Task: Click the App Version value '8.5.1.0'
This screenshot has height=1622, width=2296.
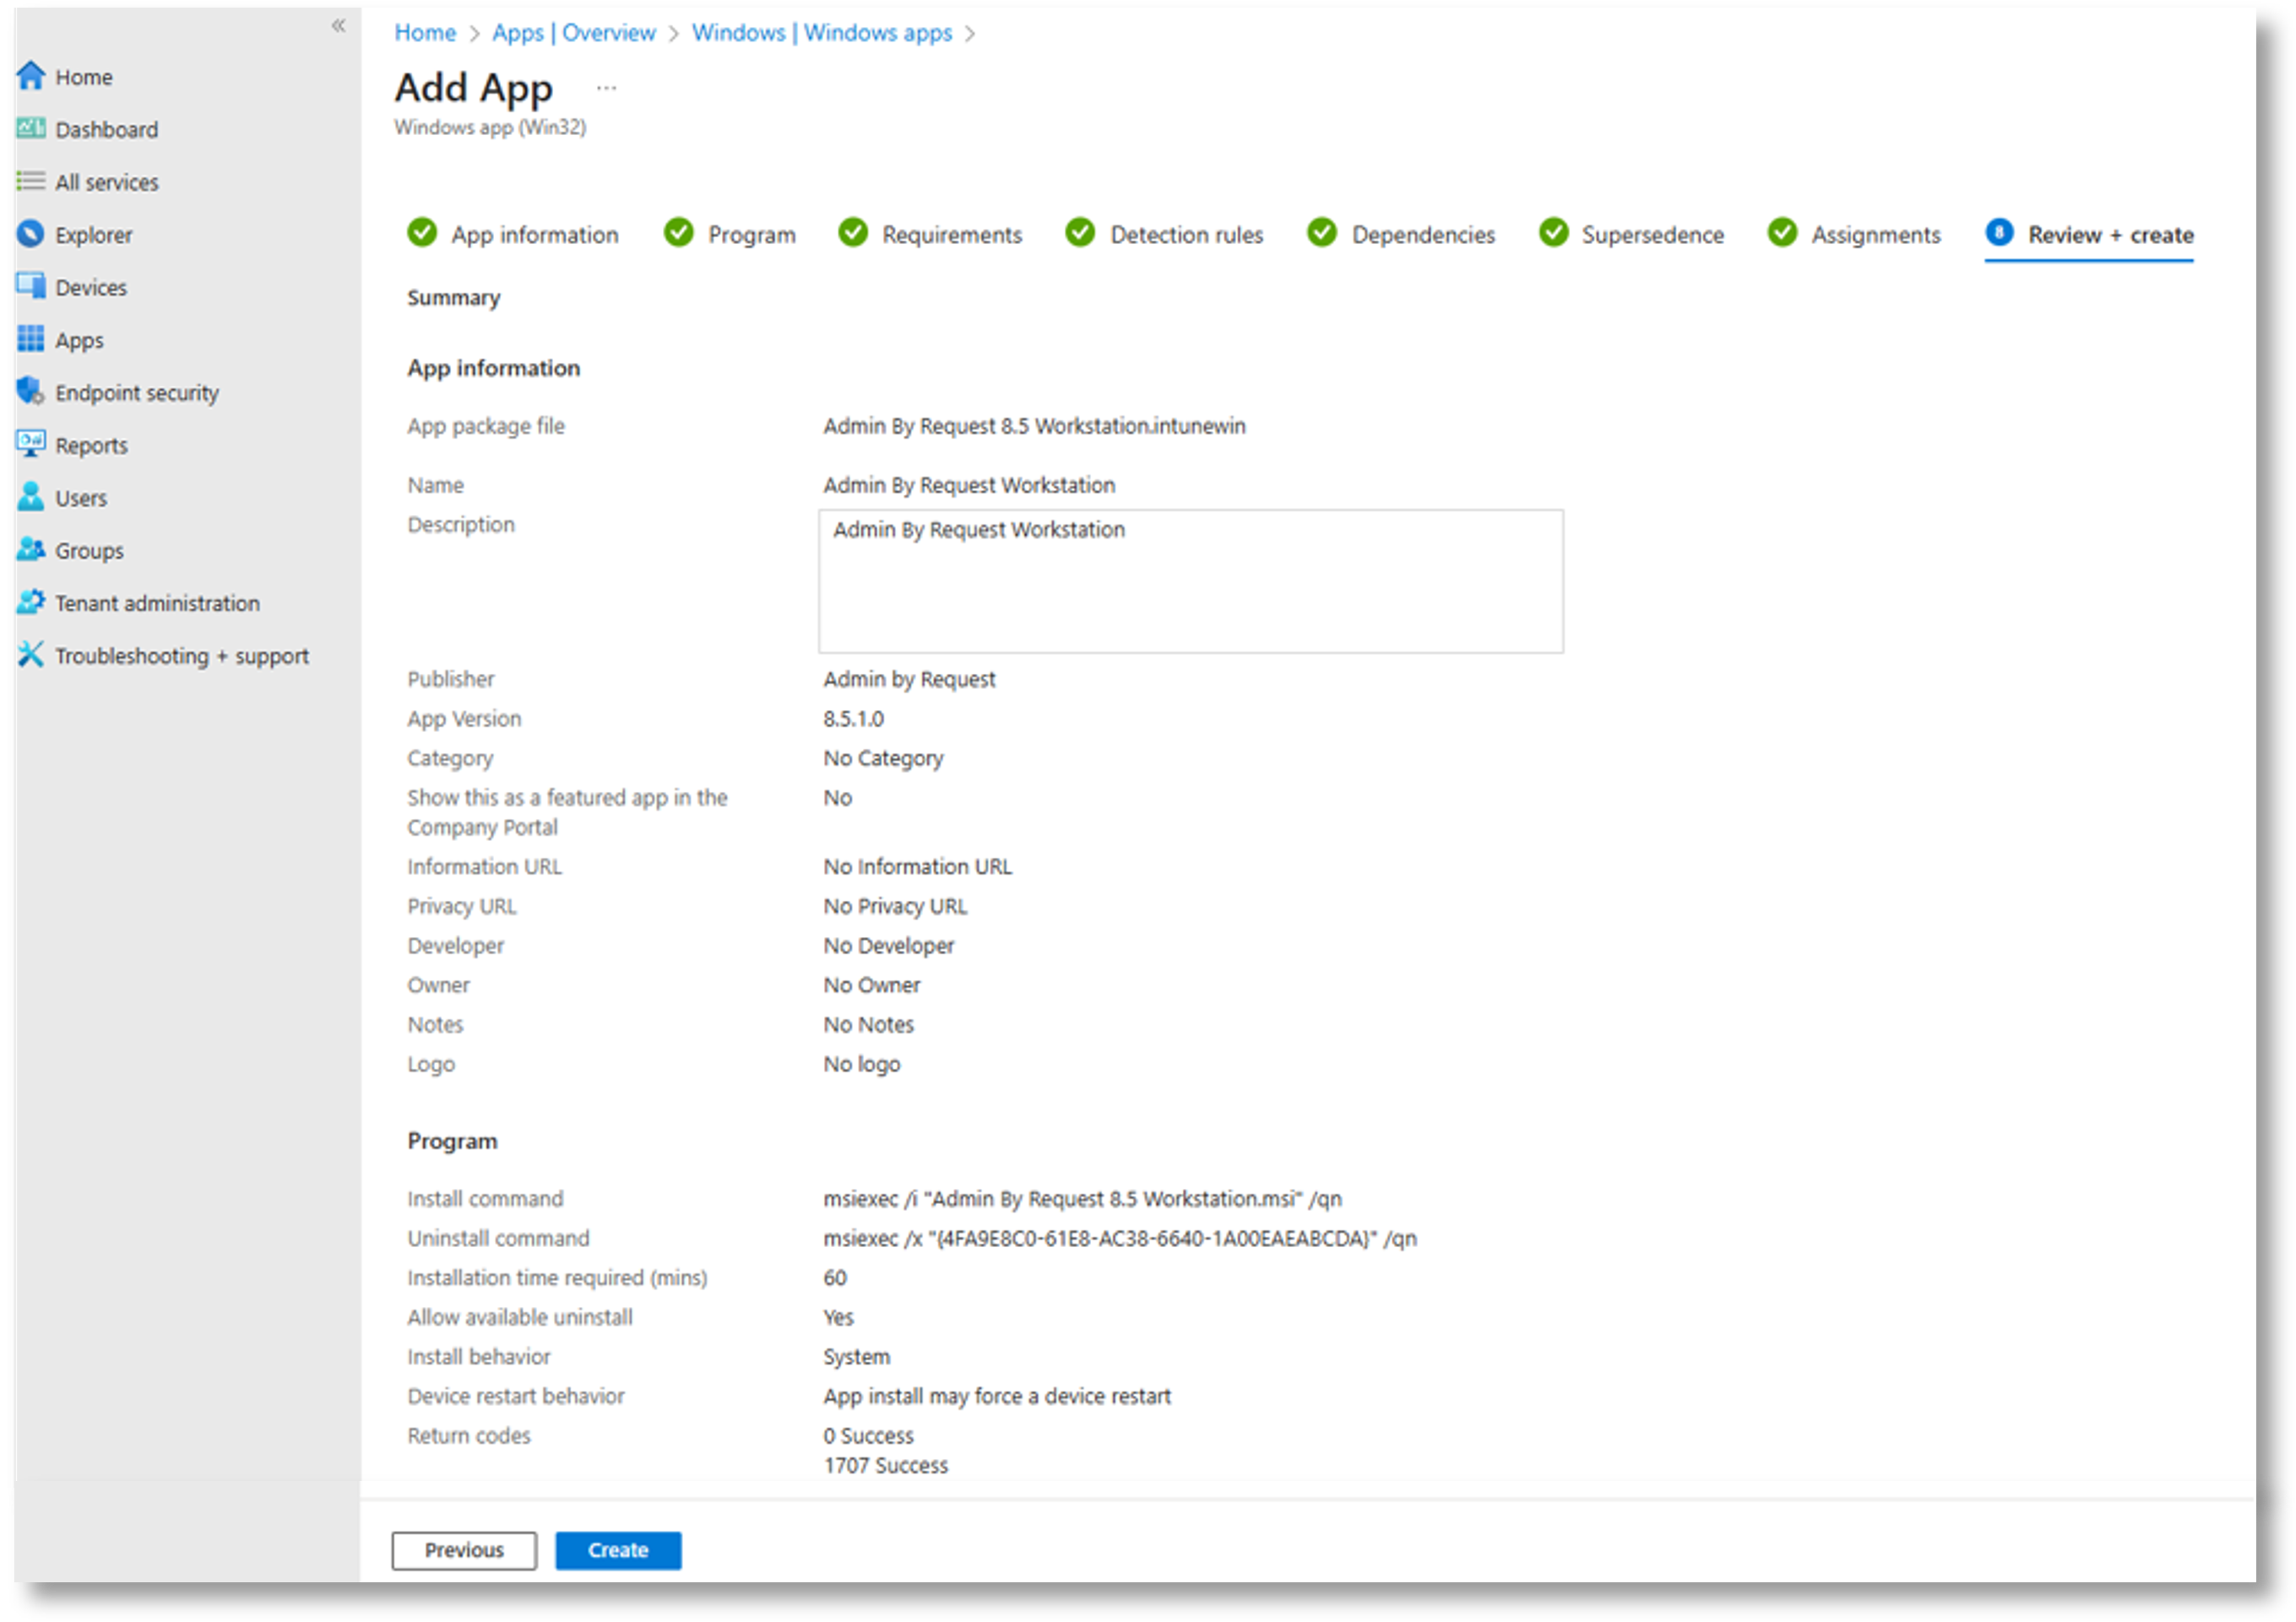Action: (x=853, y=718)
